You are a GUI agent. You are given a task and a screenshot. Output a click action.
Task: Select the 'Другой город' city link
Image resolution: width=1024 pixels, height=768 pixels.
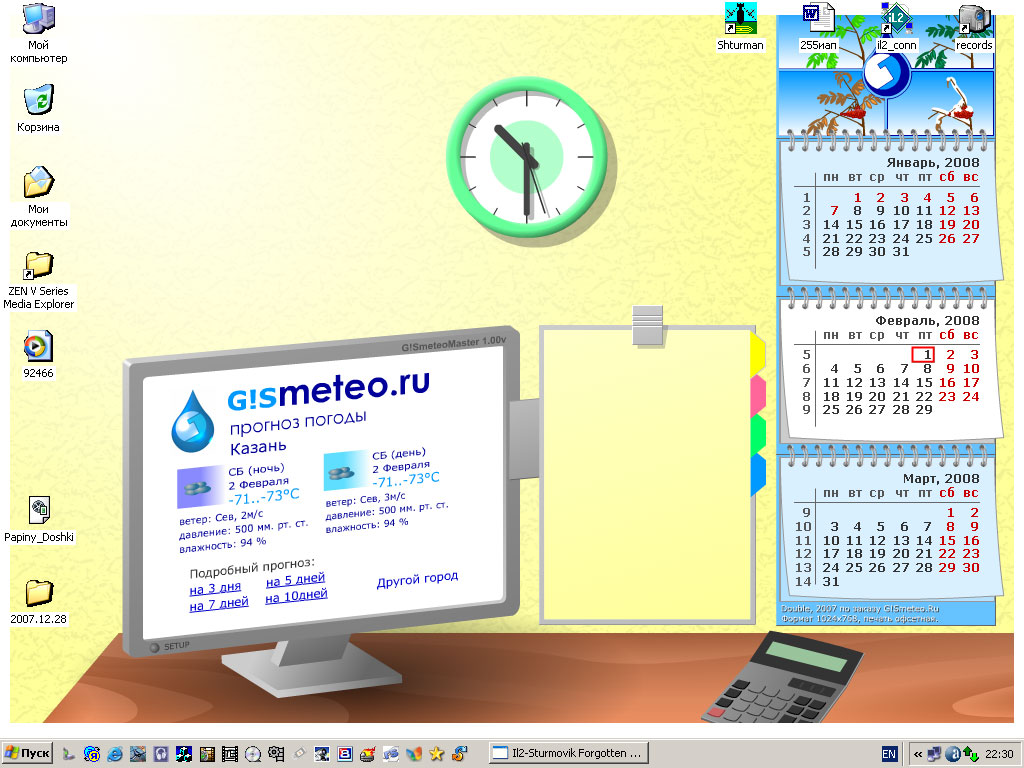pos(417,578)
